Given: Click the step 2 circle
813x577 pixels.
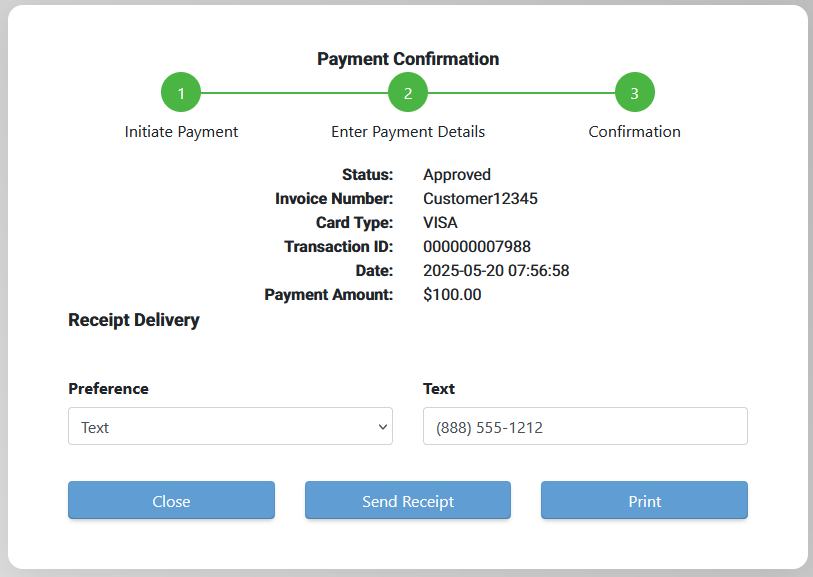Looking at the screenshot, I should coord(408,93).
